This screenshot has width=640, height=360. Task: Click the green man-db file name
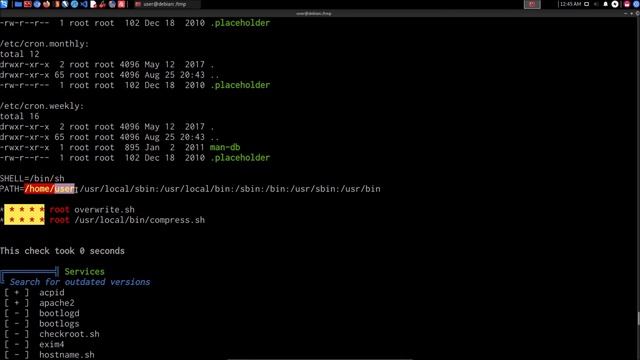point(225,147)
